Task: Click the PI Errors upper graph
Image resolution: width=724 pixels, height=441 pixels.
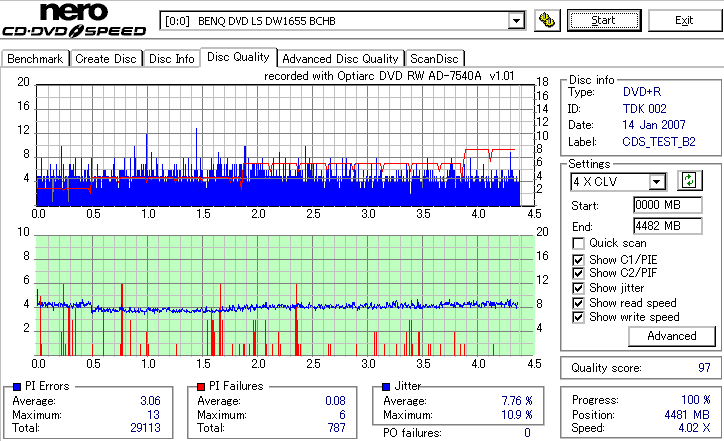Action: (285, 145)
